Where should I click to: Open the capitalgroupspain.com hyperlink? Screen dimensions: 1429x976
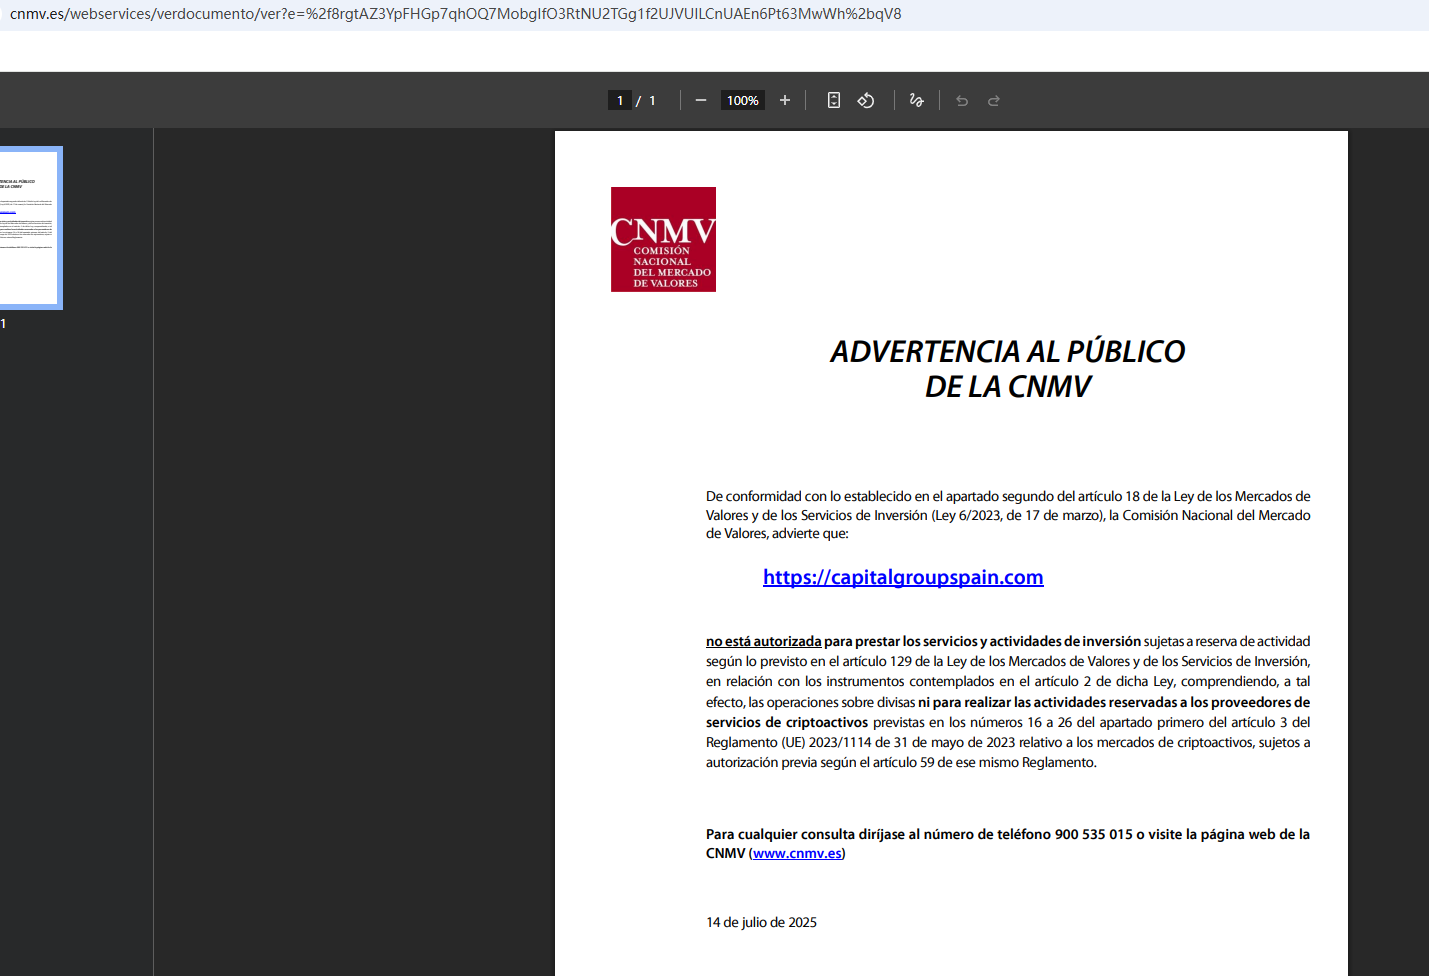[903, 577]
